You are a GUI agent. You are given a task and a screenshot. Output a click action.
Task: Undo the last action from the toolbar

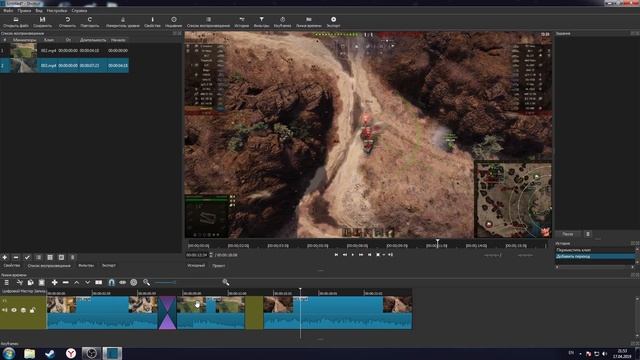coord(67,22)
